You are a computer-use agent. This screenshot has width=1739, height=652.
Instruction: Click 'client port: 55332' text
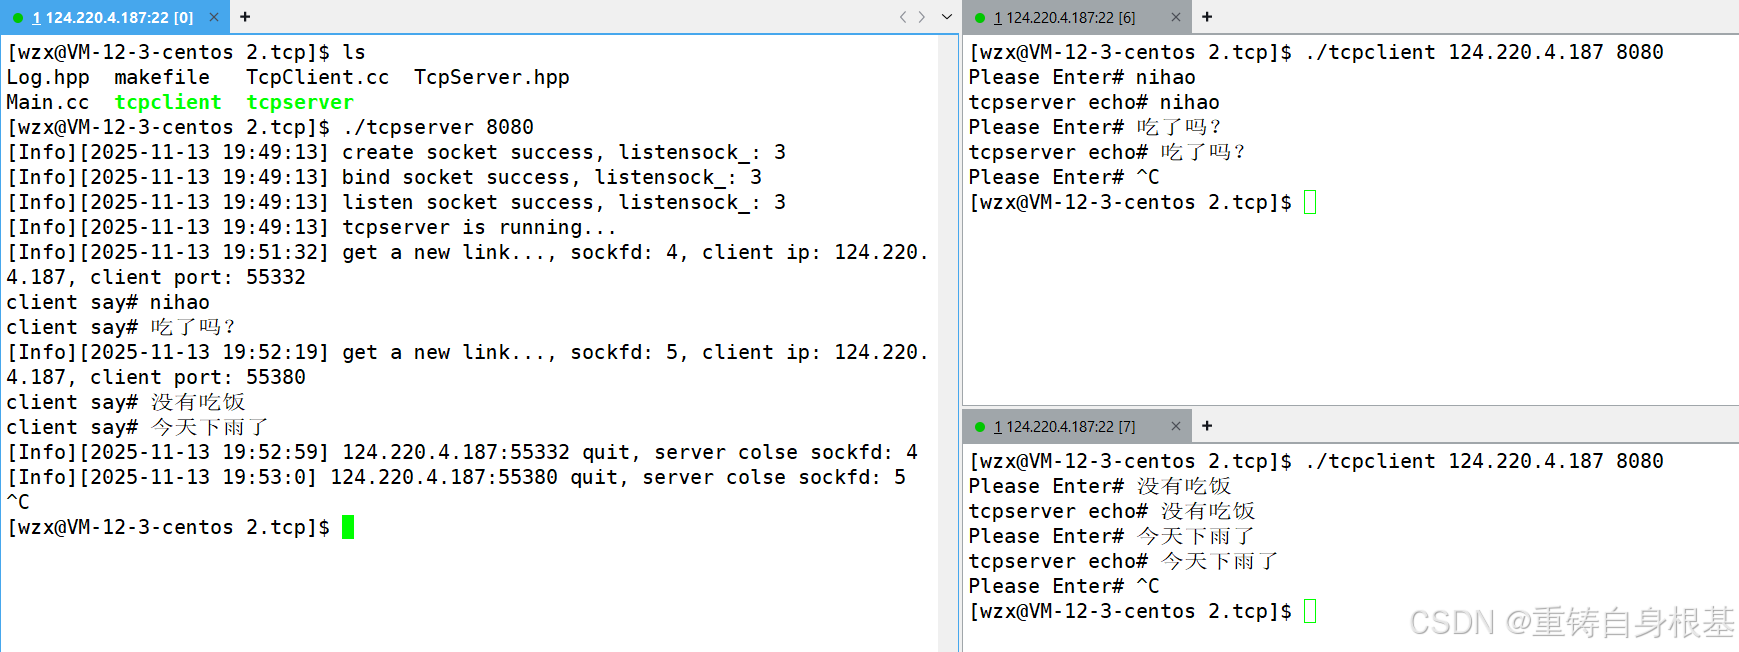point(198,277)
